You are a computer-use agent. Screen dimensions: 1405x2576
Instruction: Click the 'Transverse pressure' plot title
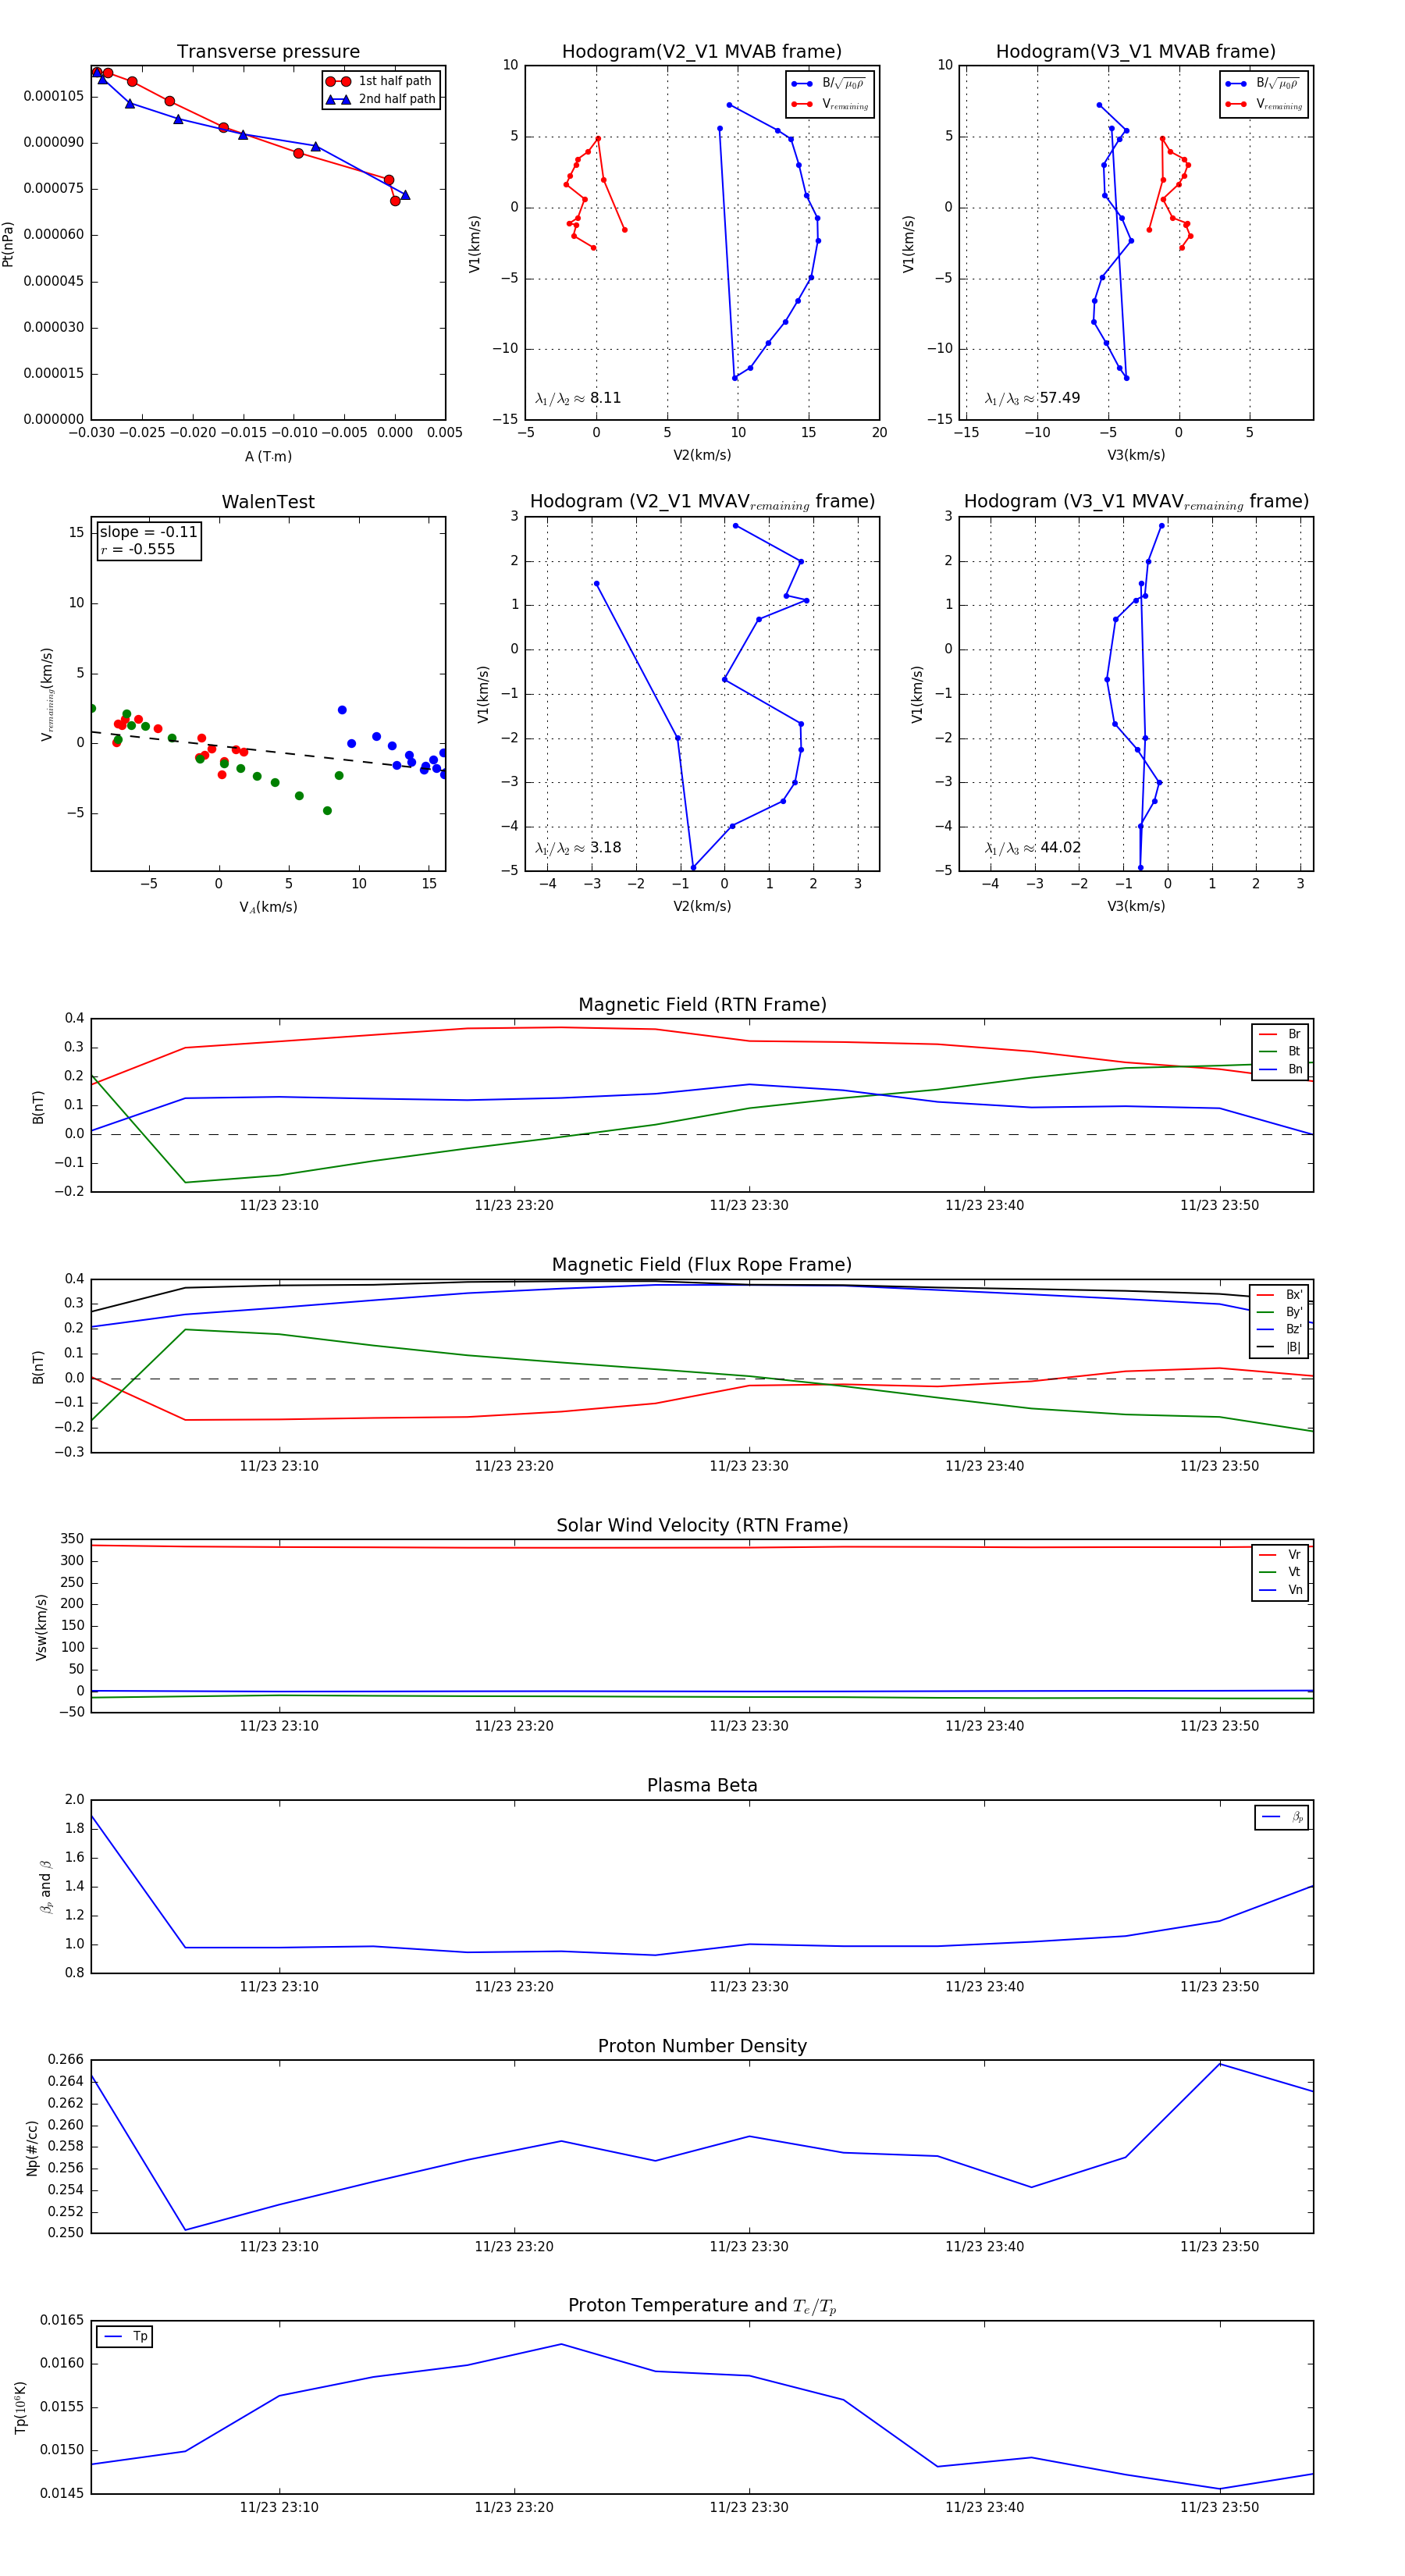[268, 52]
